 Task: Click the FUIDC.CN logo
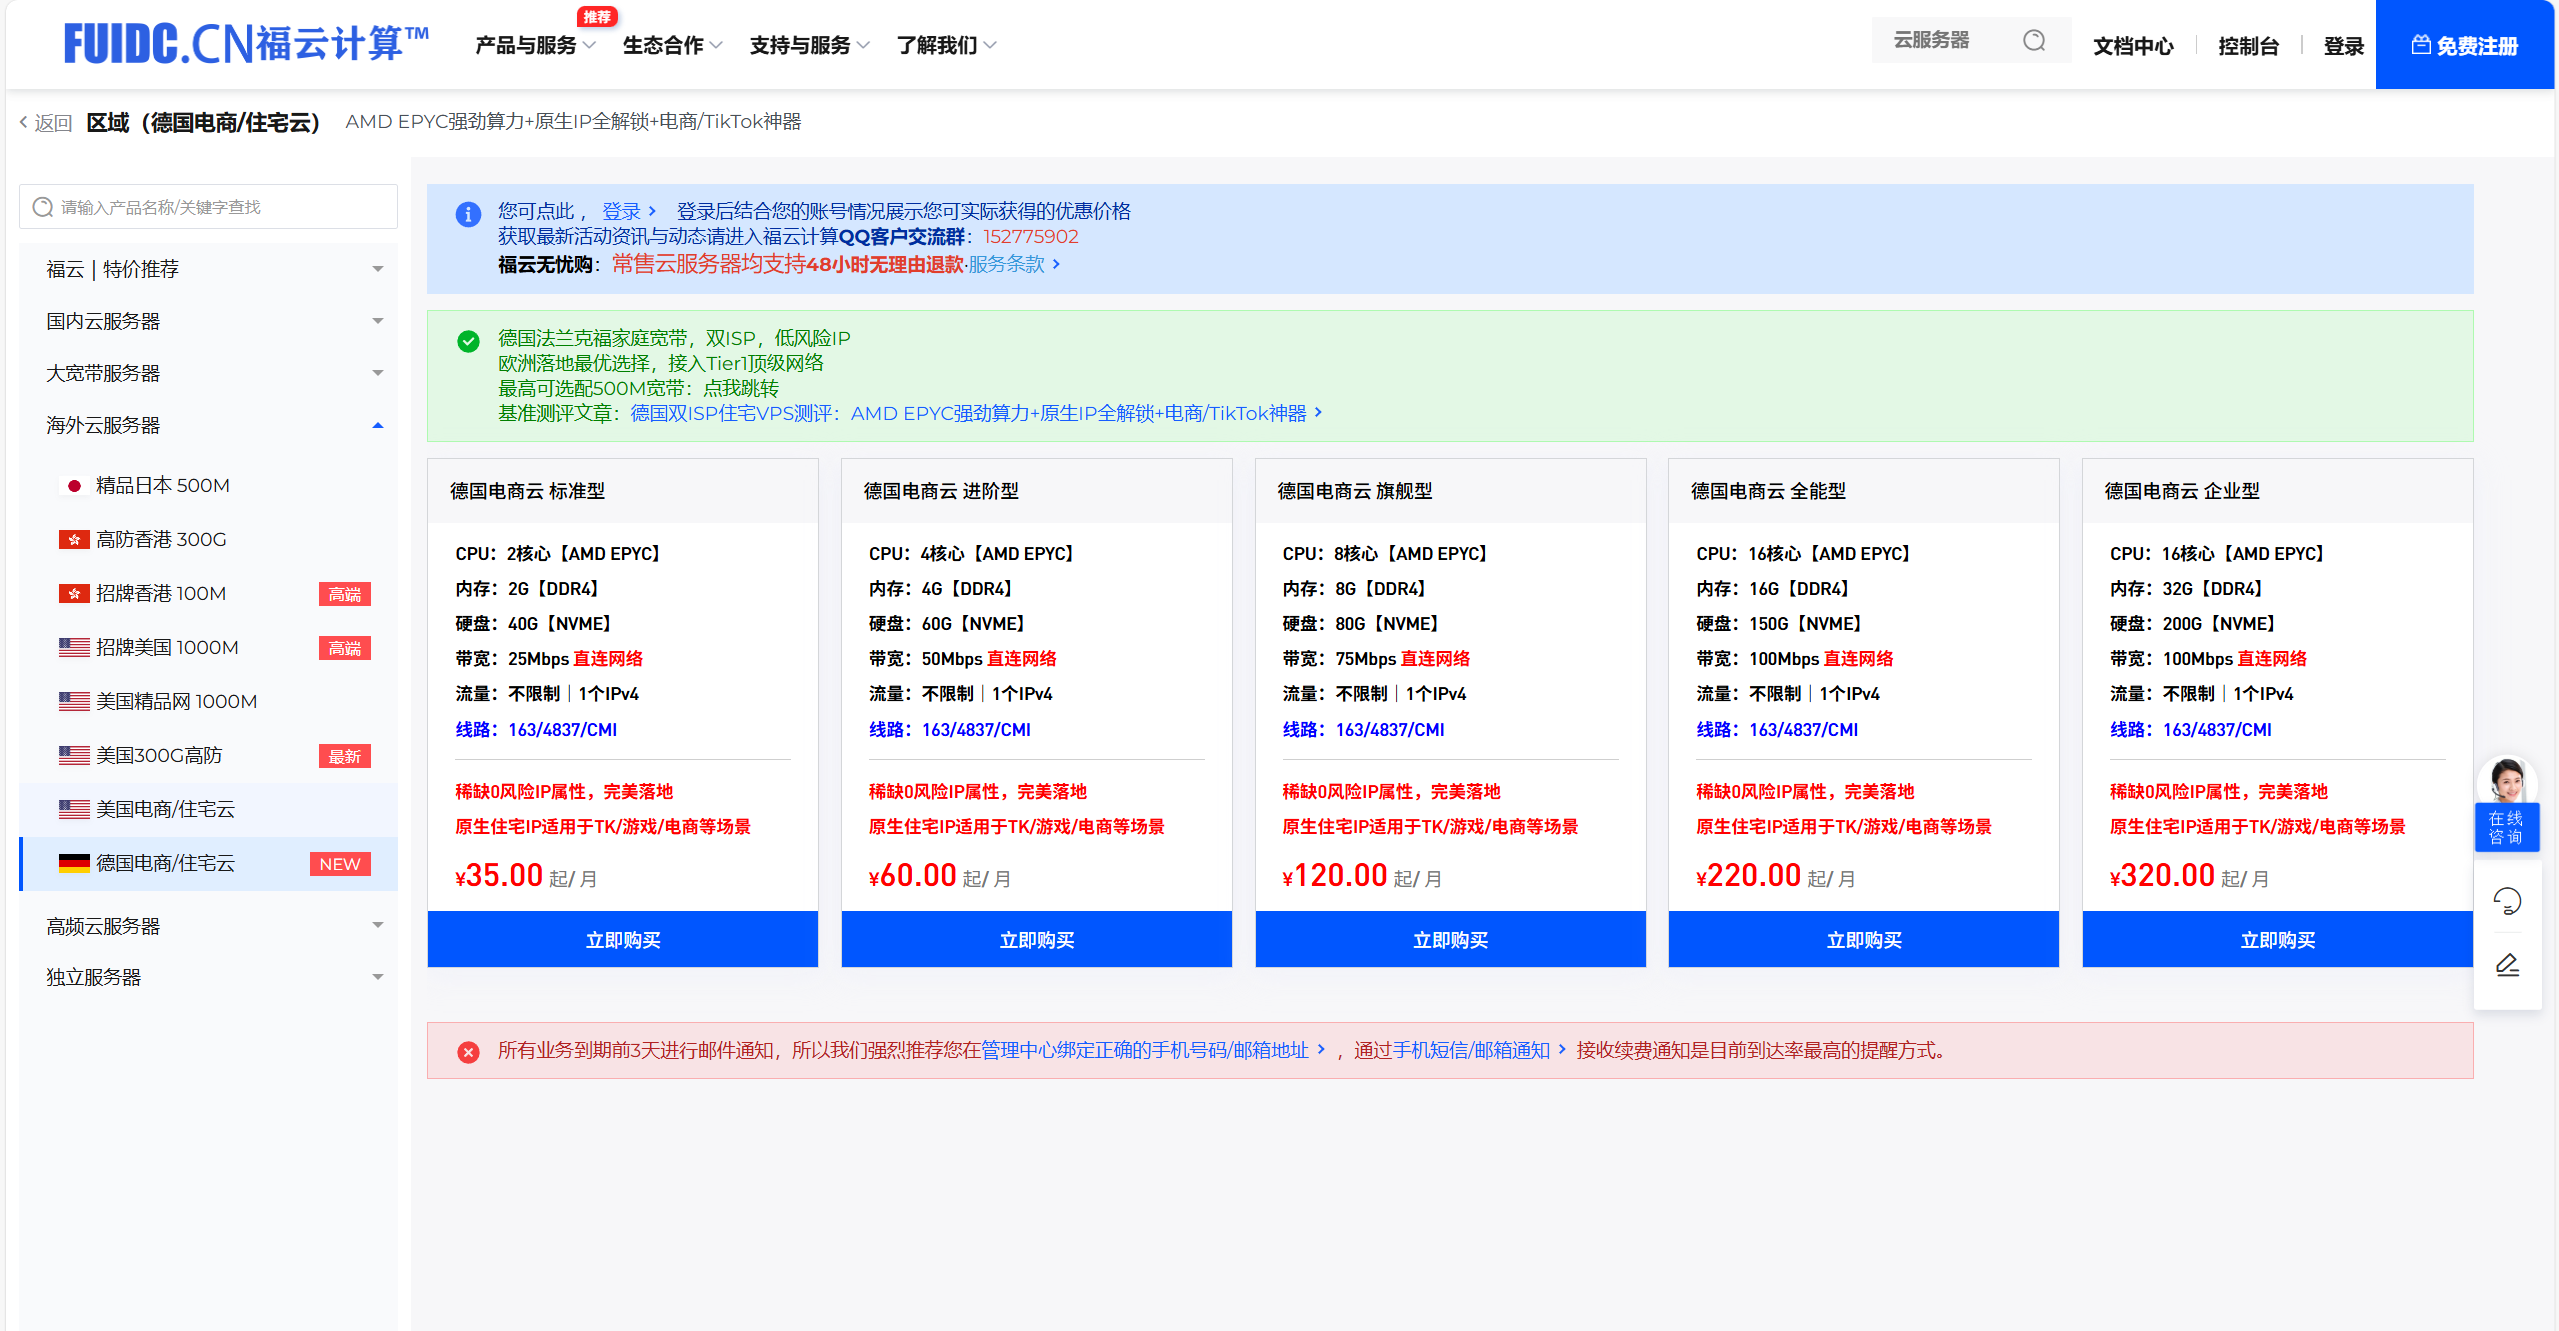pyautogui.click(x=246, y=44)
